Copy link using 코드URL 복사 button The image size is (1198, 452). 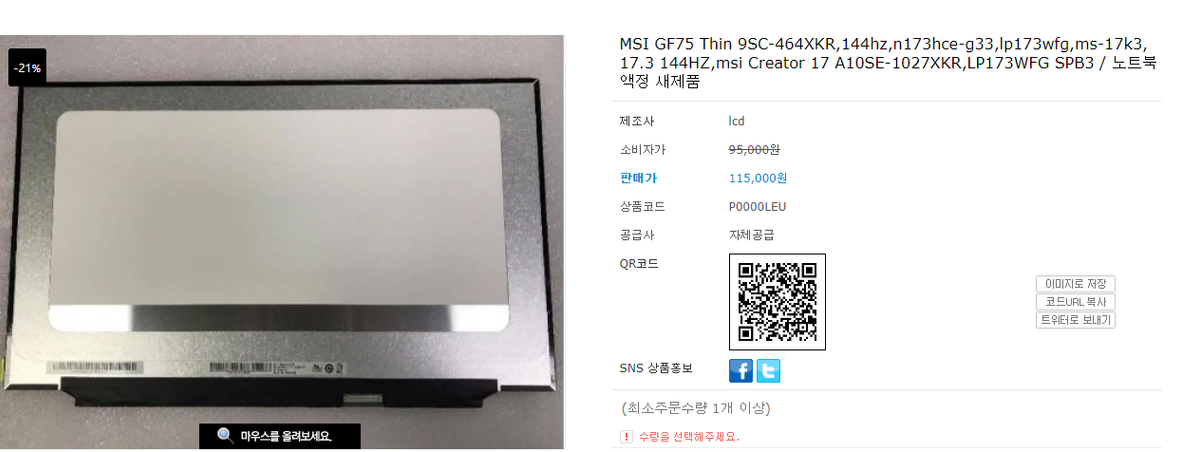click(1075, 302)
